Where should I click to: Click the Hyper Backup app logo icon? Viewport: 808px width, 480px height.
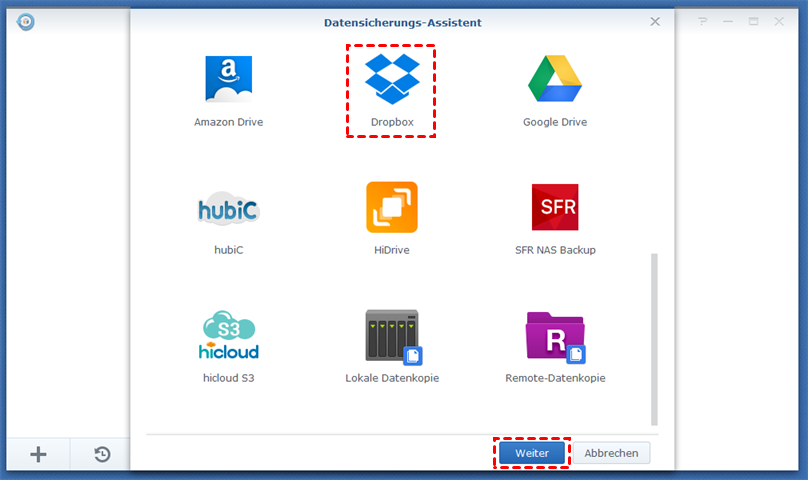tap(25, 22)
